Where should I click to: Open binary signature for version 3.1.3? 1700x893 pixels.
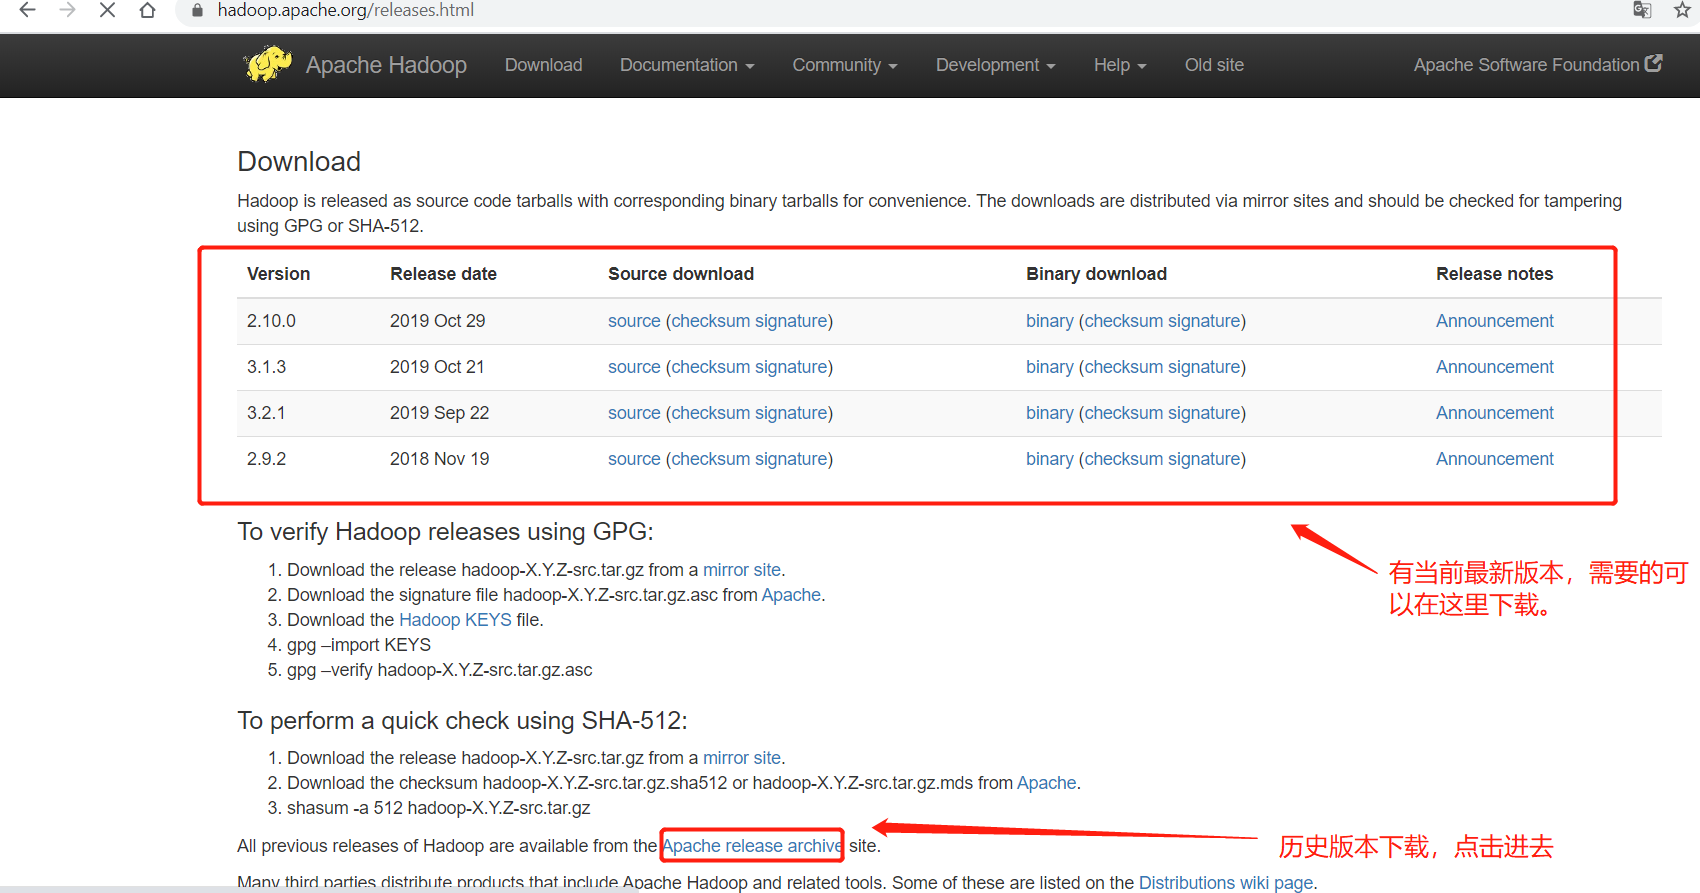tap(1204, 367)
